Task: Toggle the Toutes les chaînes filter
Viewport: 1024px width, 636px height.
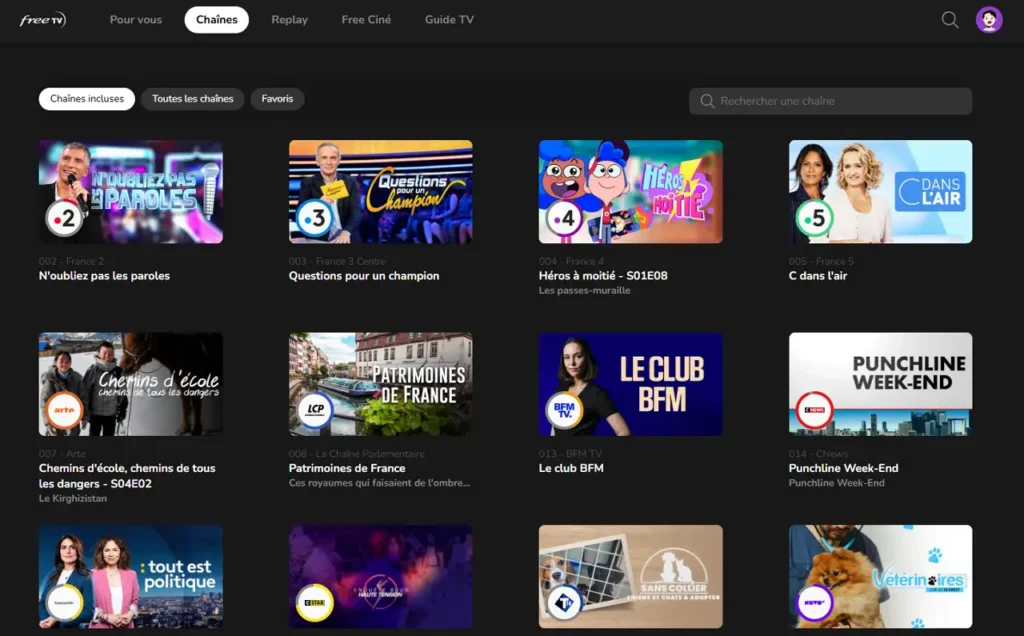Action: [192, 99]
